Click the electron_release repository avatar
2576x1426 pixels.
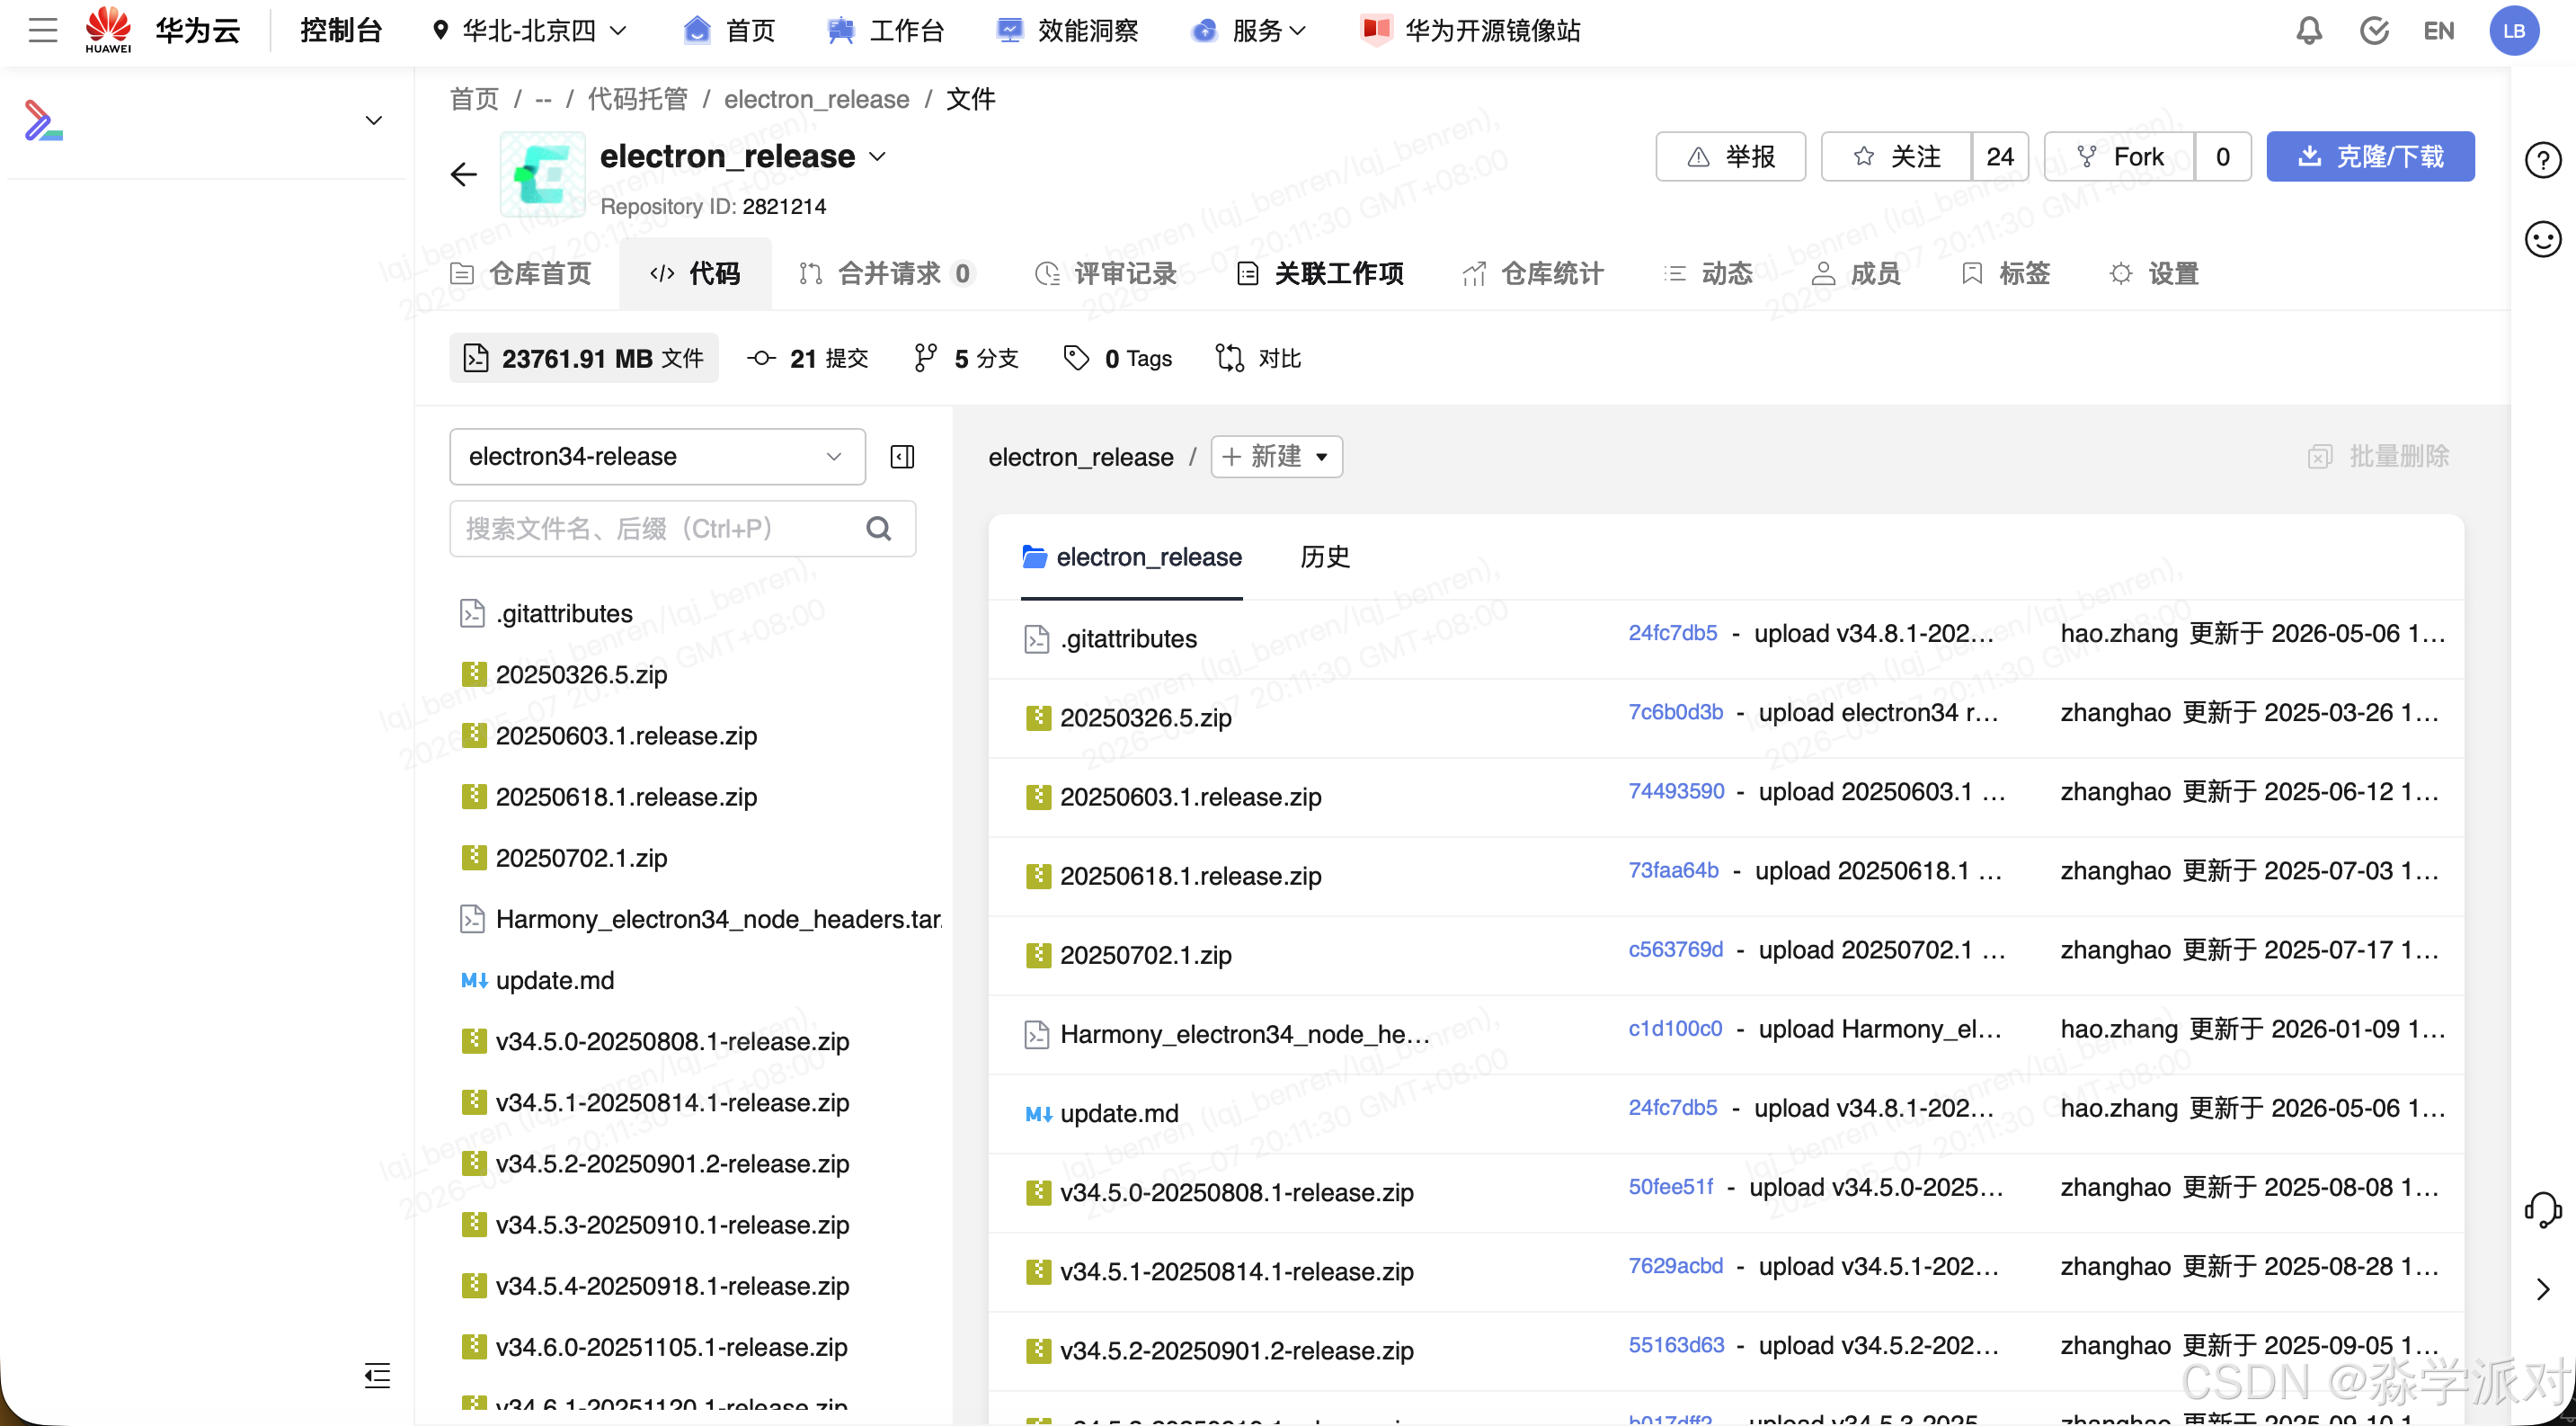point(542,175)
